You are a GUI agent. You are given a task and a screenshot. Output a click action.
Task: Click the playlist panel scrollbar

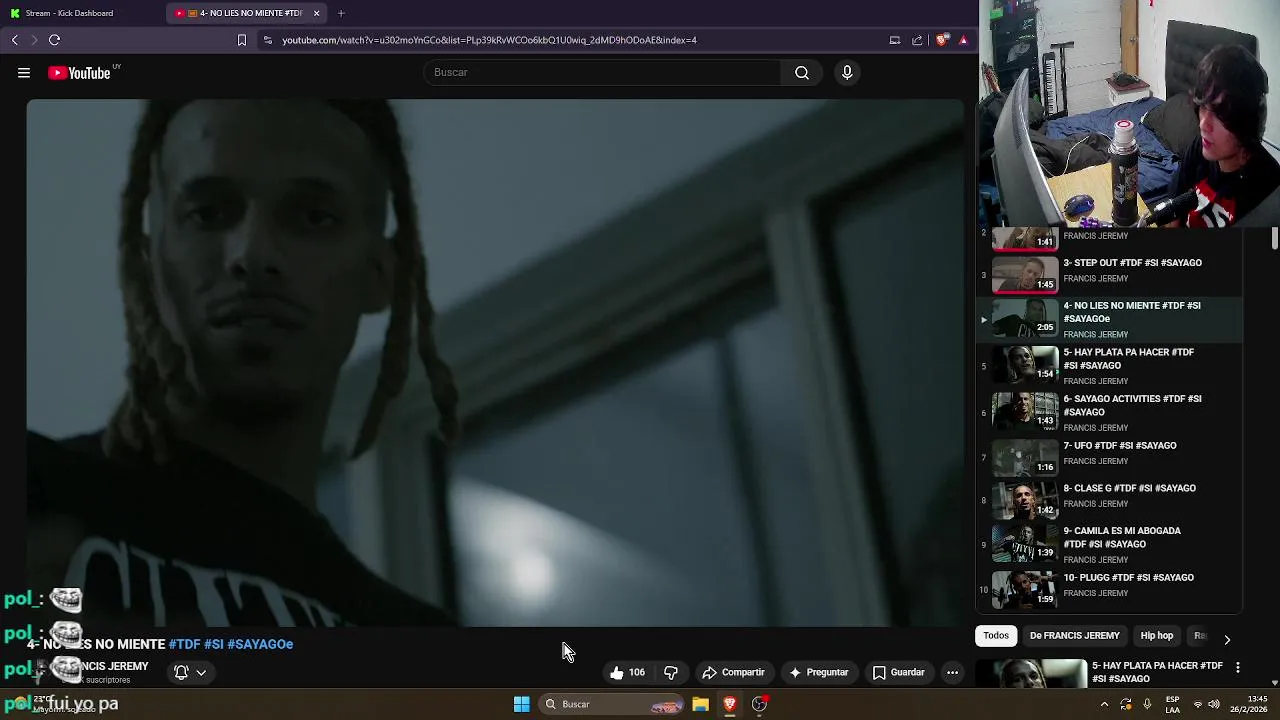(x=1274, y=240)
